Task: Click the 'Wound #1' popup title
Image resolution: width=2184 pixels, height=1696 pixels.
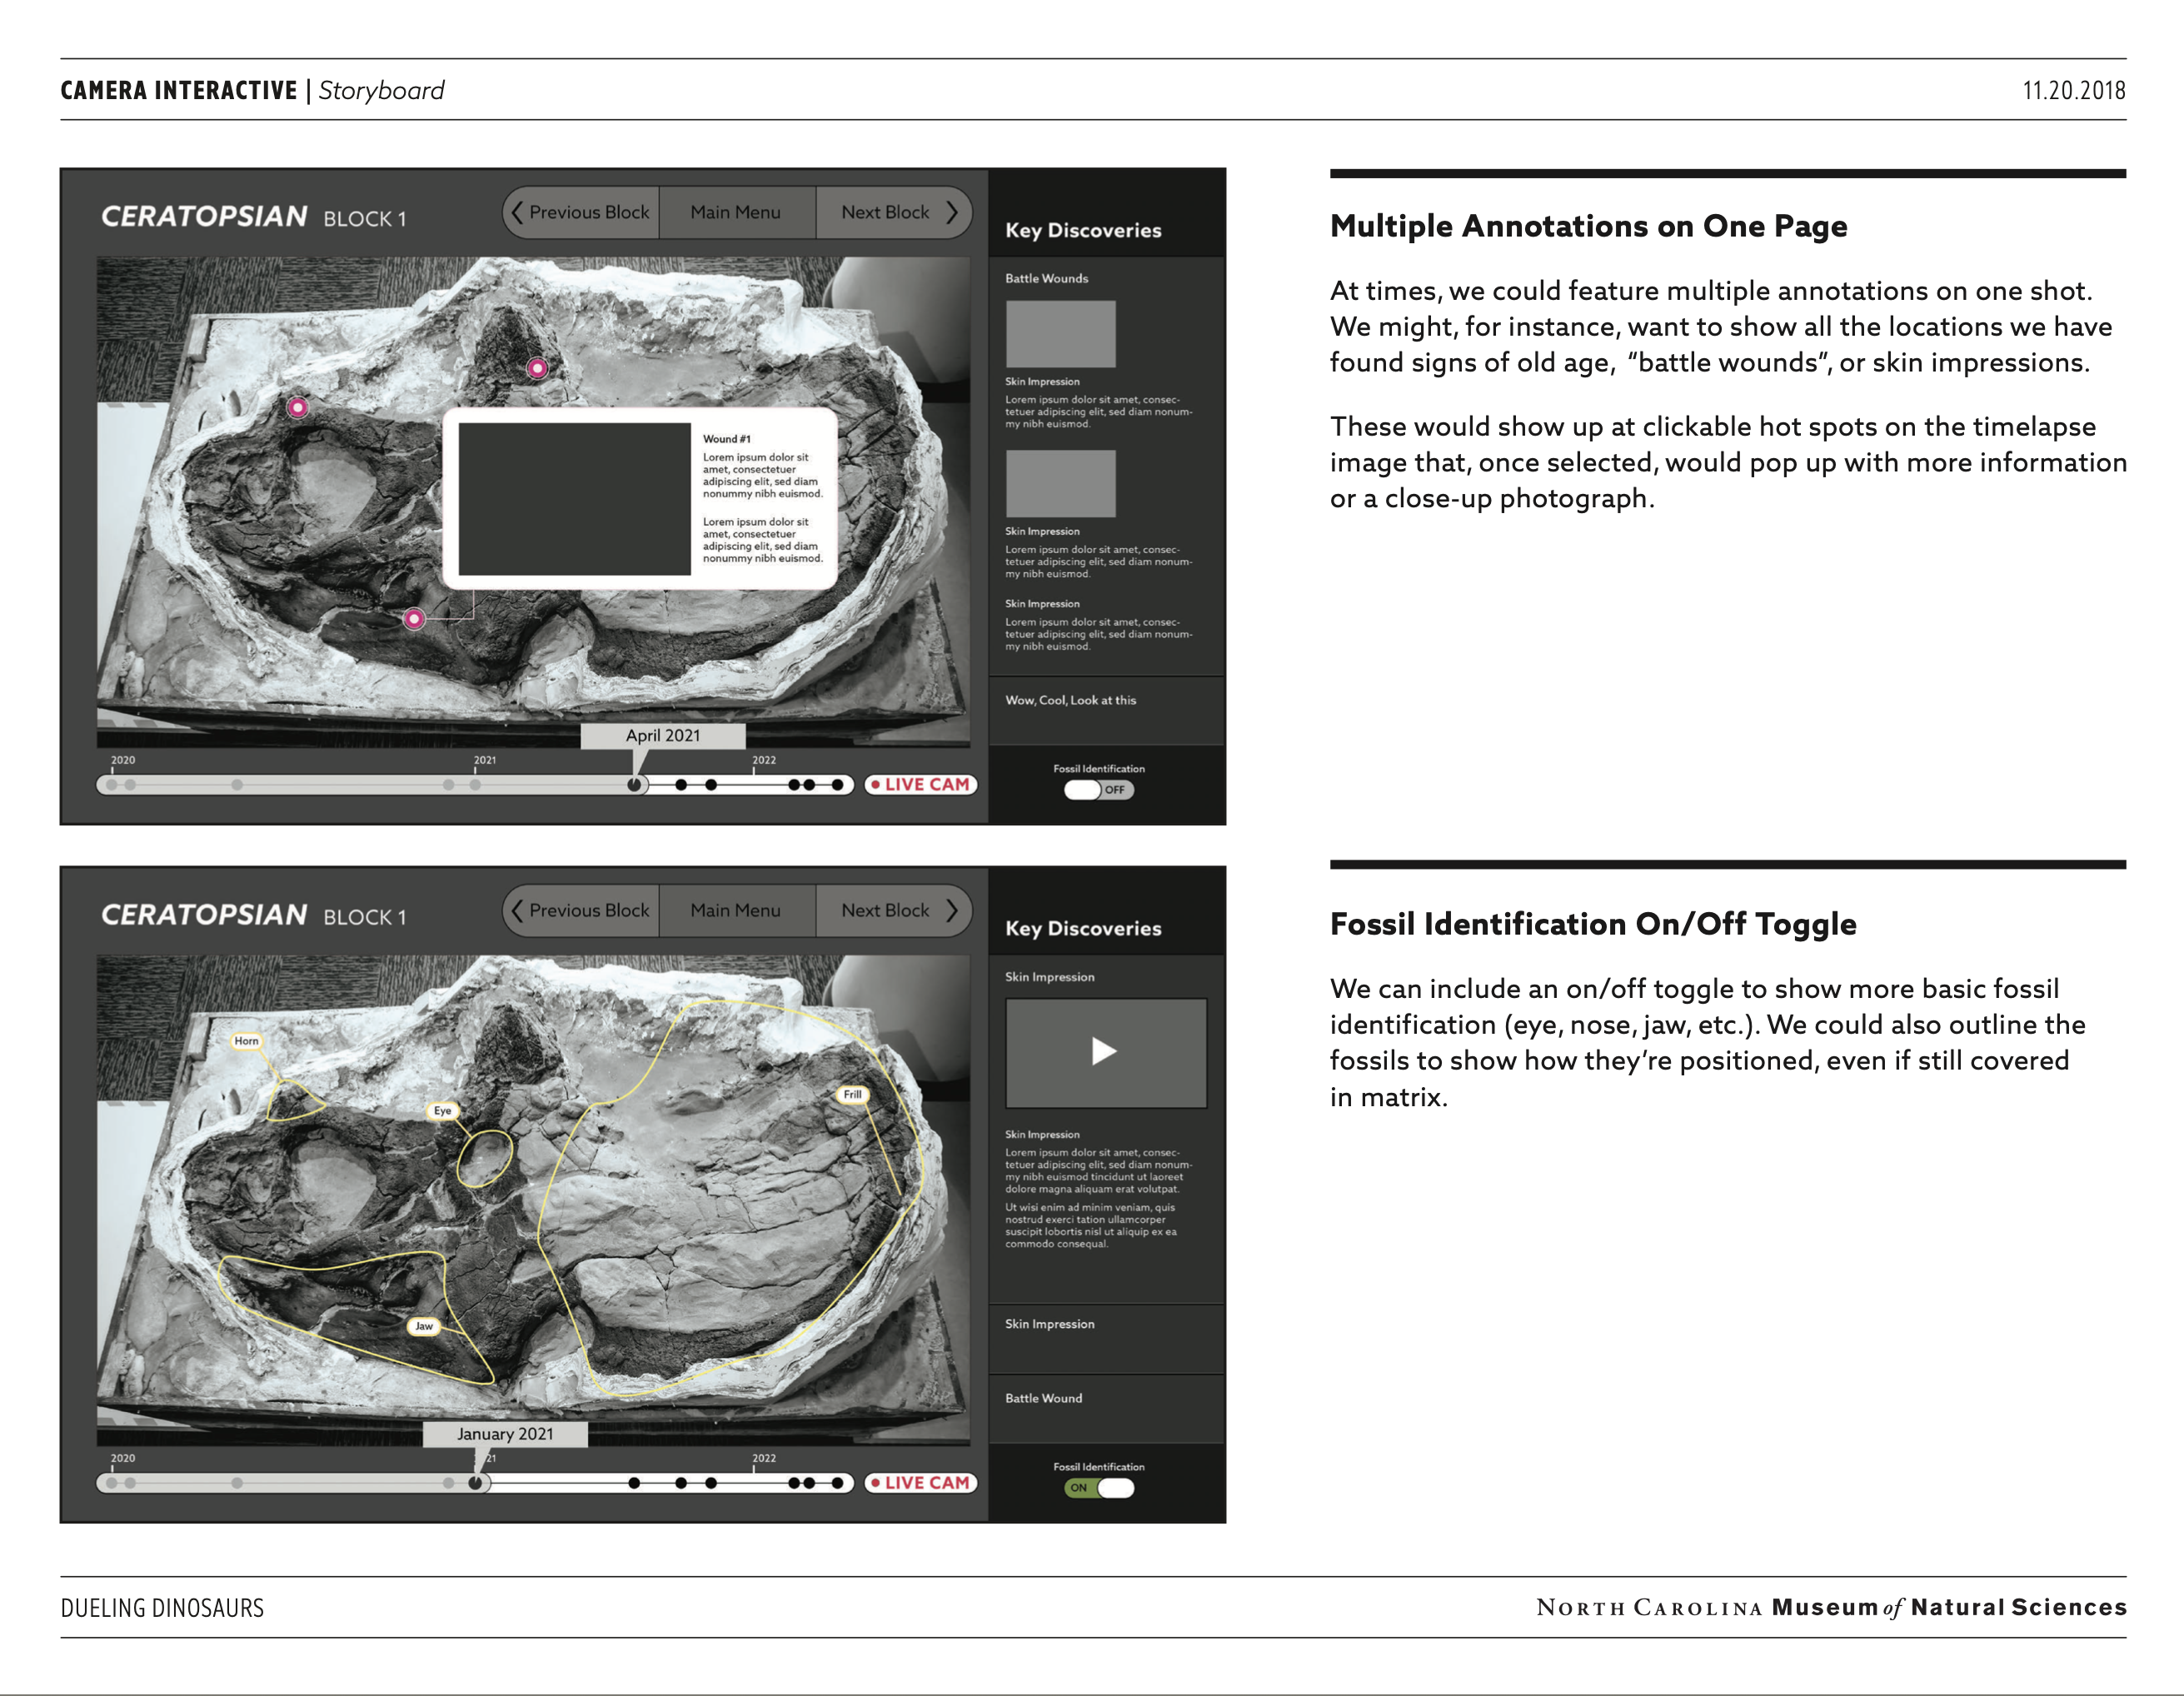Action: point(727,439)
